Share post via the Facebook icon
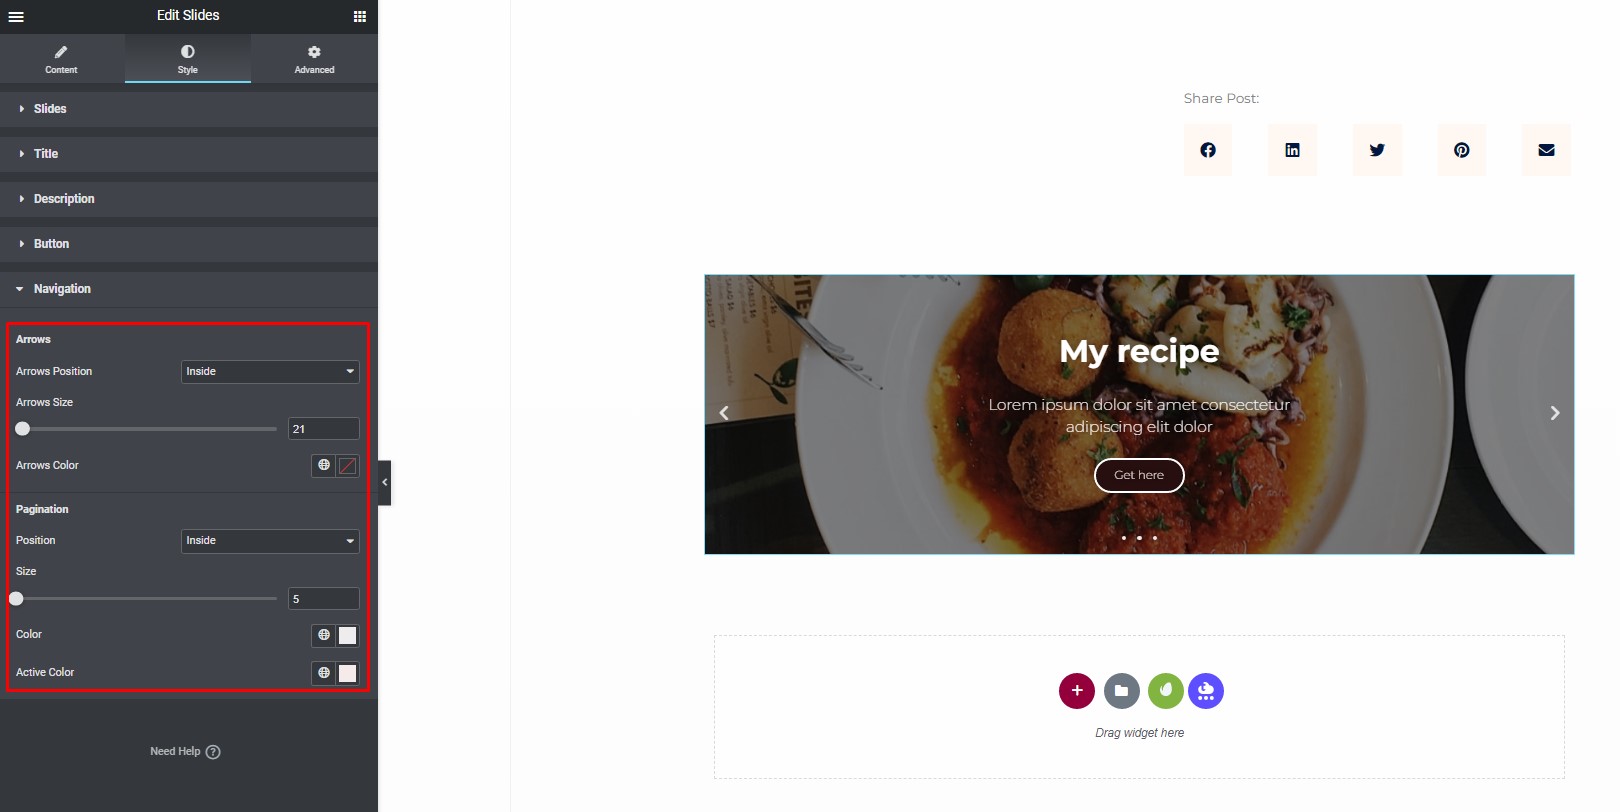The width and height of the screenshot is (1620, 812). tap(1208, 150)
